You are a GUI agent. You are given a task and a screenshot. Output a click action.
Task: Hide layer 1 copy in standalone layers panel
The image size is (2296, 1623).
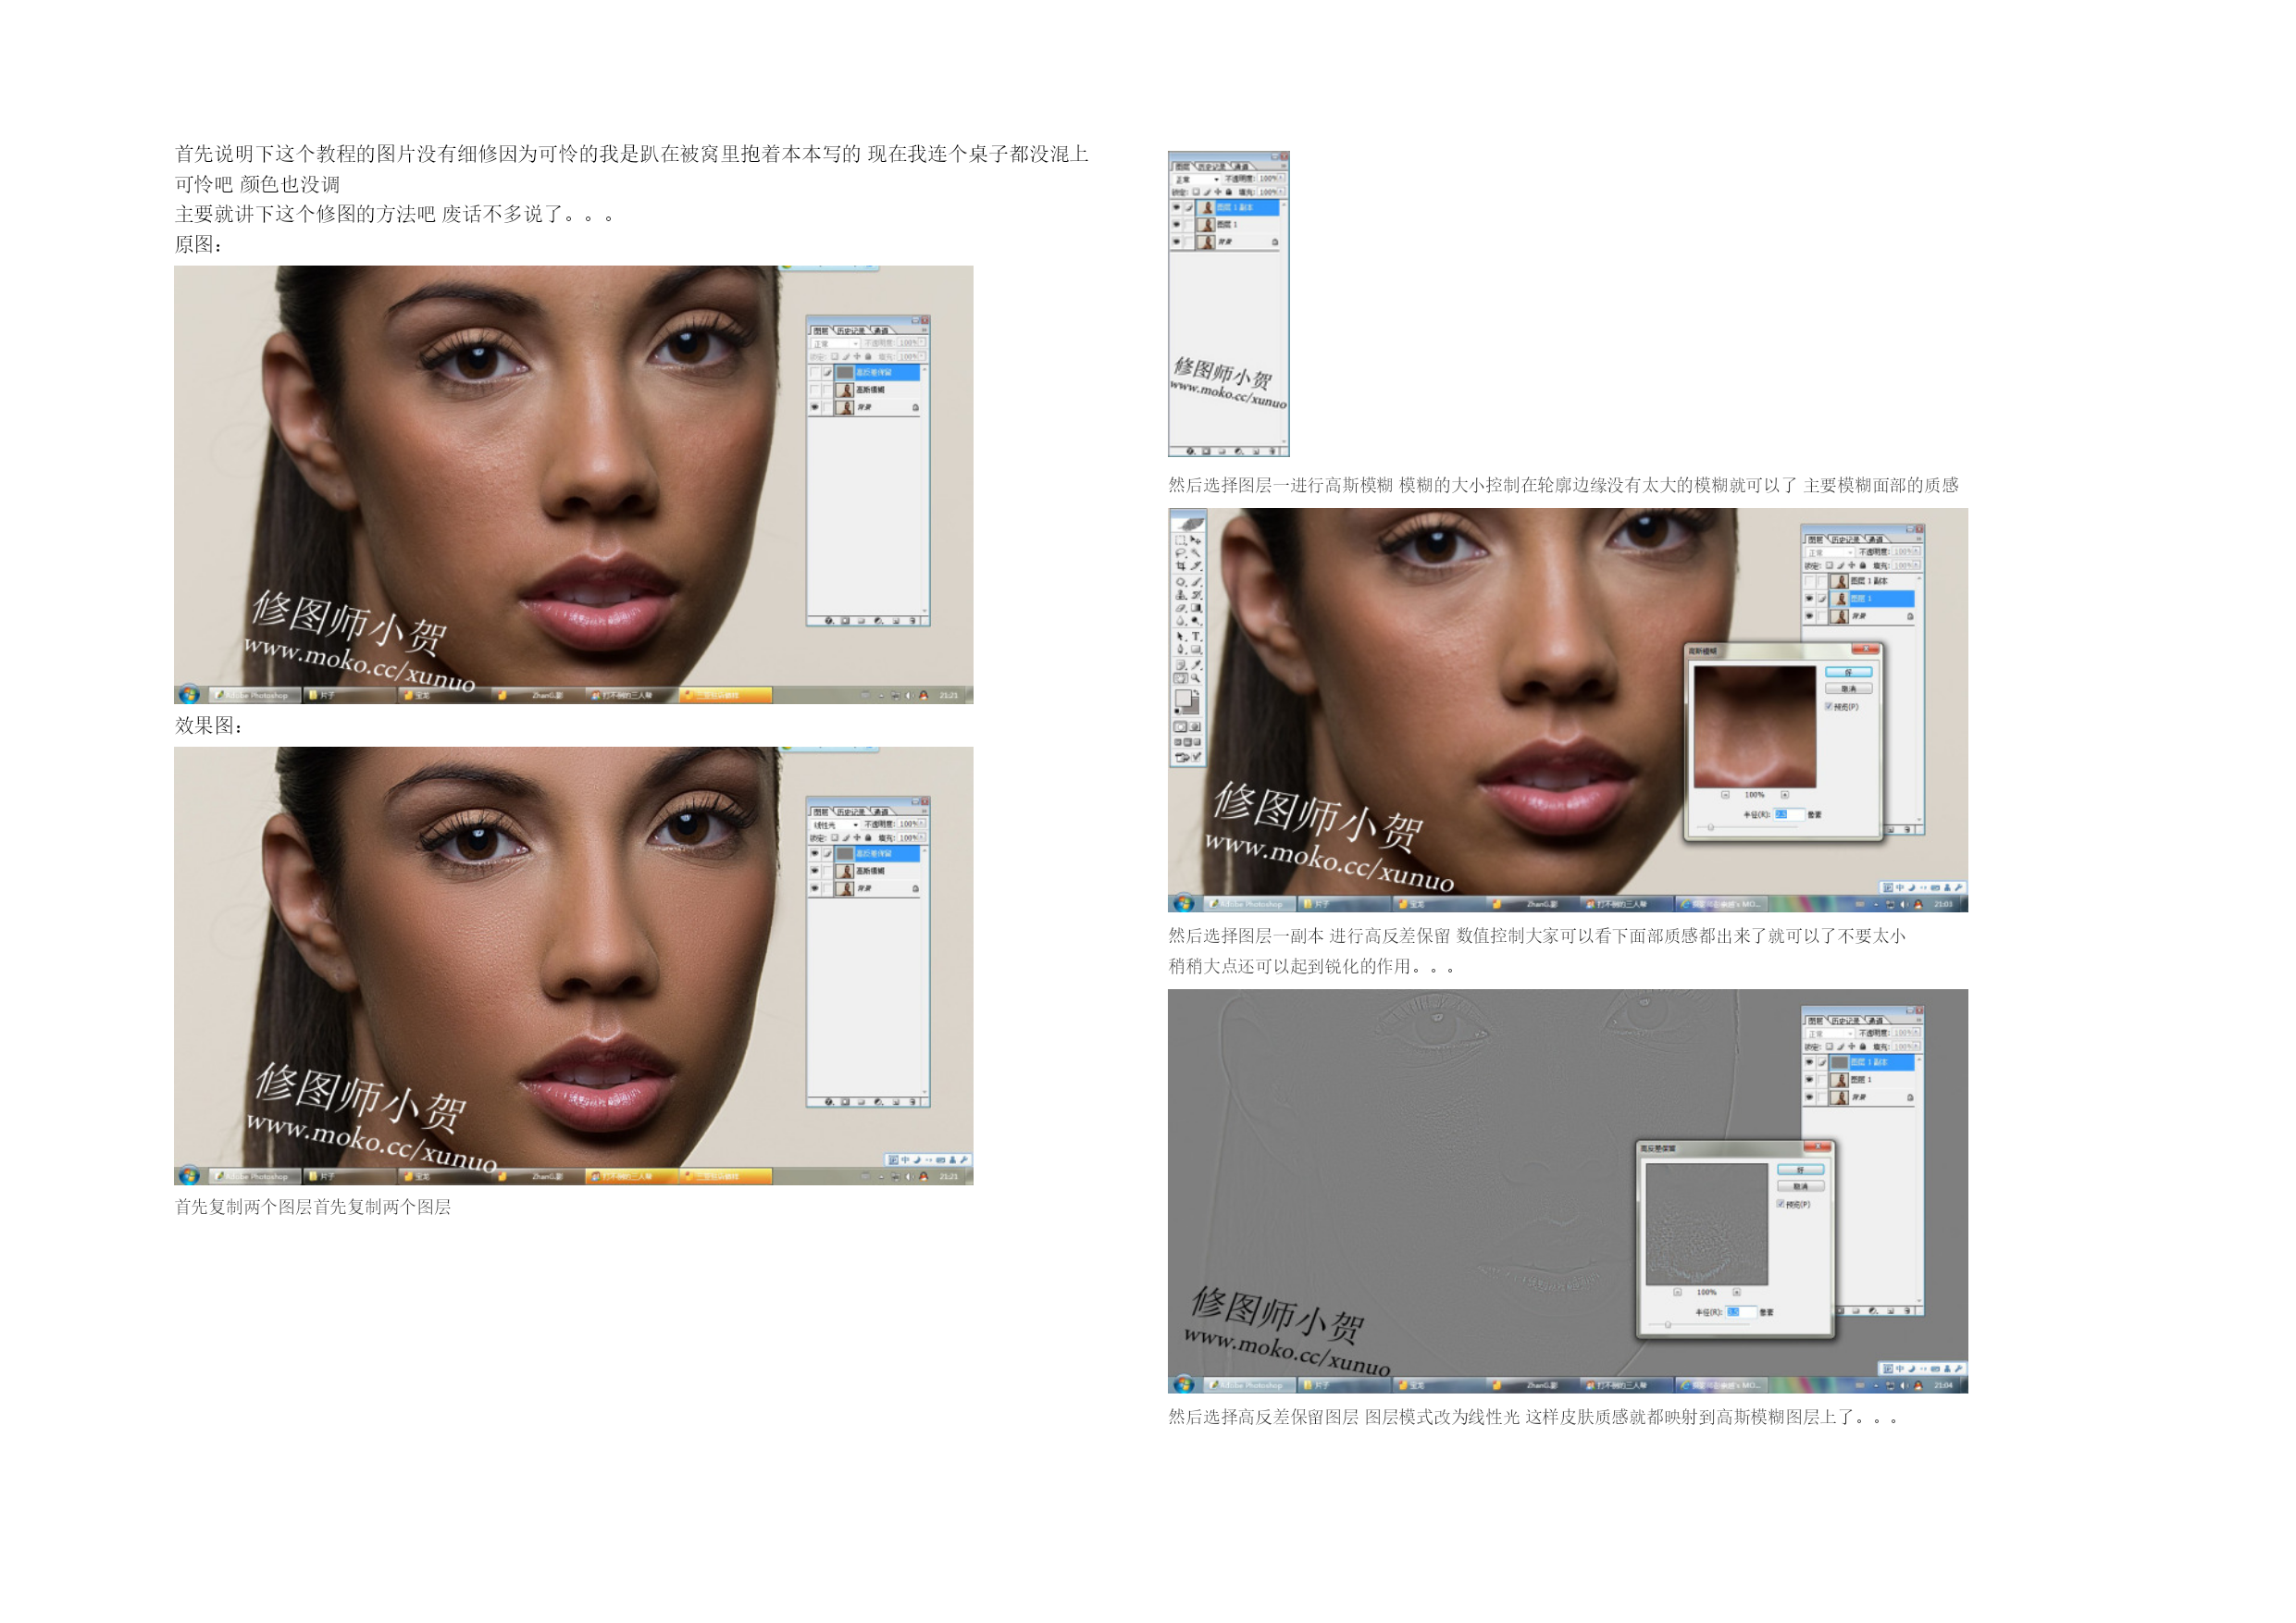1176,208
